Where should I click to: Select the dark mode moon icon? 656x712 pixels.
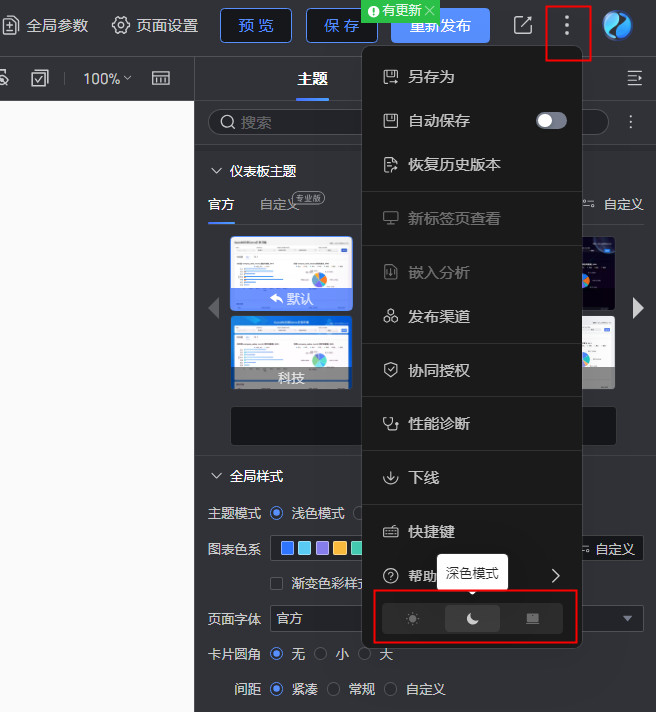pyautogui.click(x=473, y=619)
